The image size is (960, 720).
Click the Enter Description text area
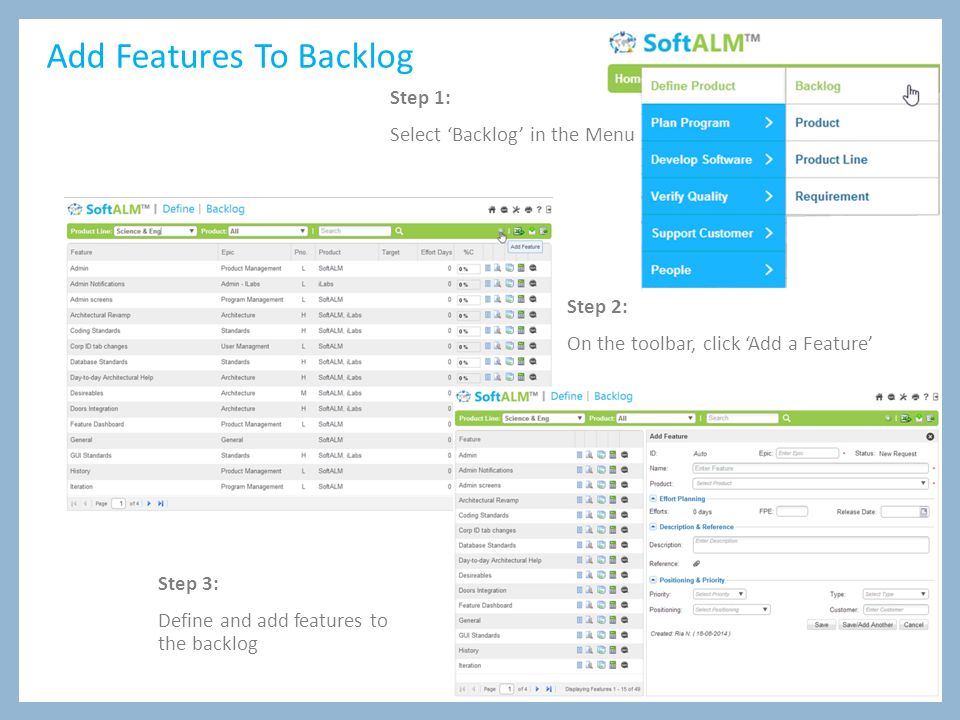(x=811, y=545)
